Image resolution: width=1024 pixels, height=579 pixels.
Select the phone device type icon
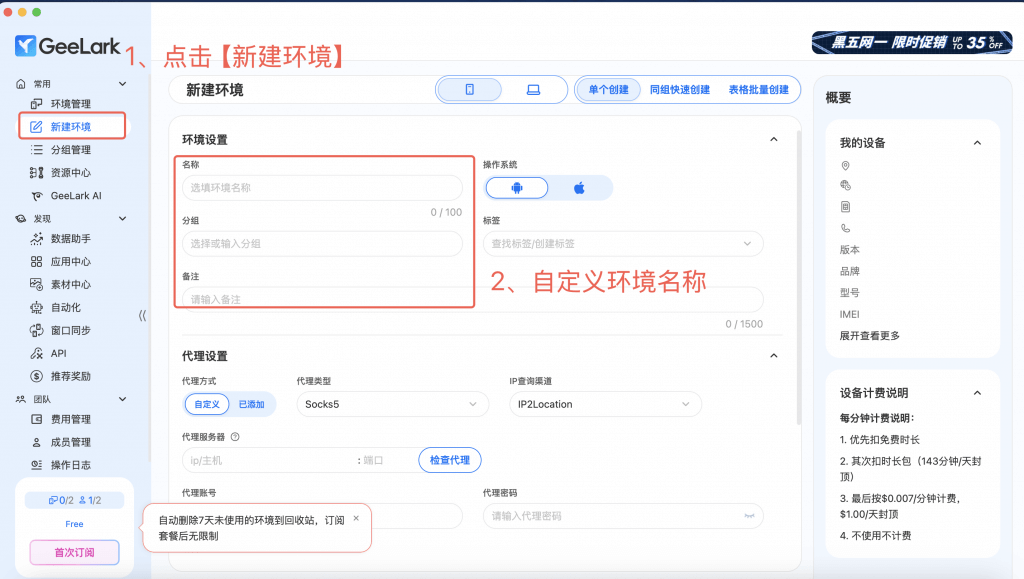pyautogui.click(x=469, y=90)
